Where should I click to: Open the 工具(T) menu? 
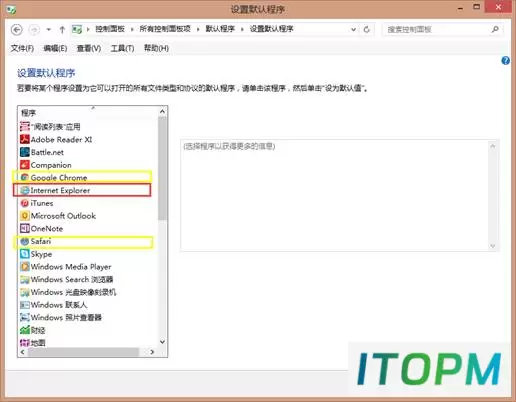click(x=122, y=48)
